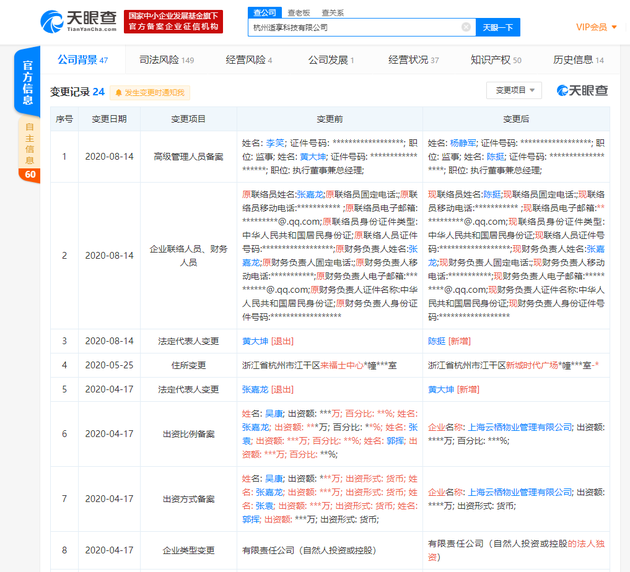The width and height of the screenshot is (630, 572).
Task: Select the 查老板 search mode
Action: point(298,12)
